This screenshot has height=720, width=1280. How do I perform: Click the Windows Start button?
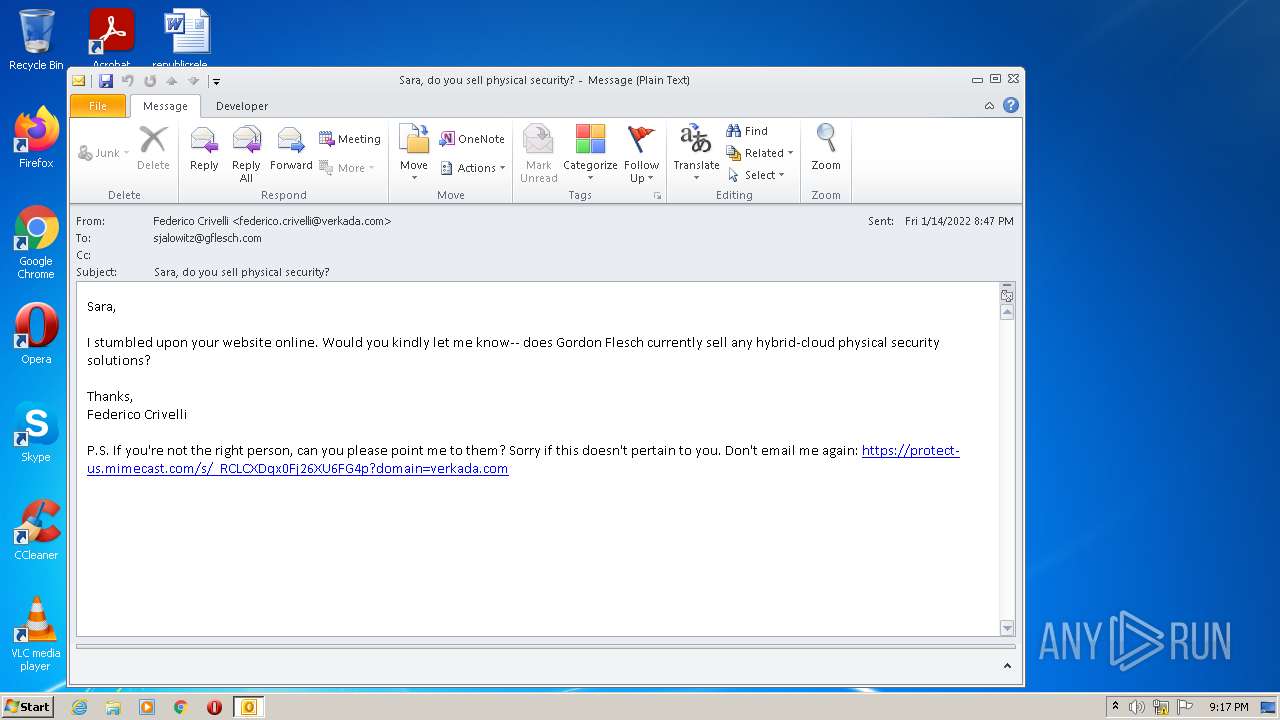click(27, 707)
